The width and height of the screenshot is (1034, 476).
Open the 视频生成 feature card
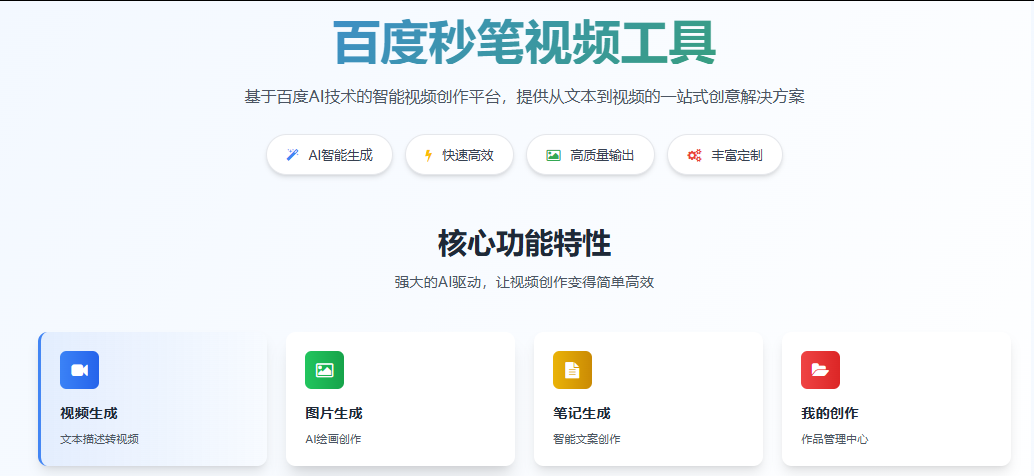coord(153,399)
